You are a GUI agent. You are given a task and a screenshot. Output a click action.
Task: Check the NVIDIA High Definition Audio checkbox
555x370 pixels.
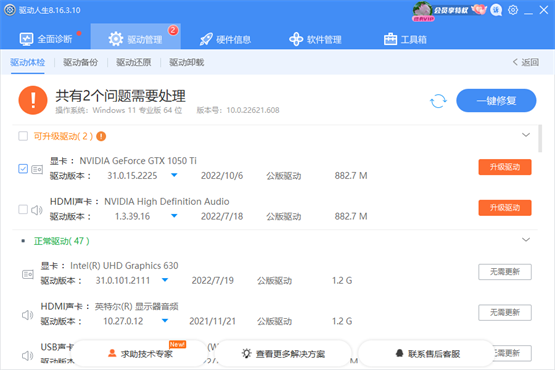pyautogui.click(x=23, y=209)
